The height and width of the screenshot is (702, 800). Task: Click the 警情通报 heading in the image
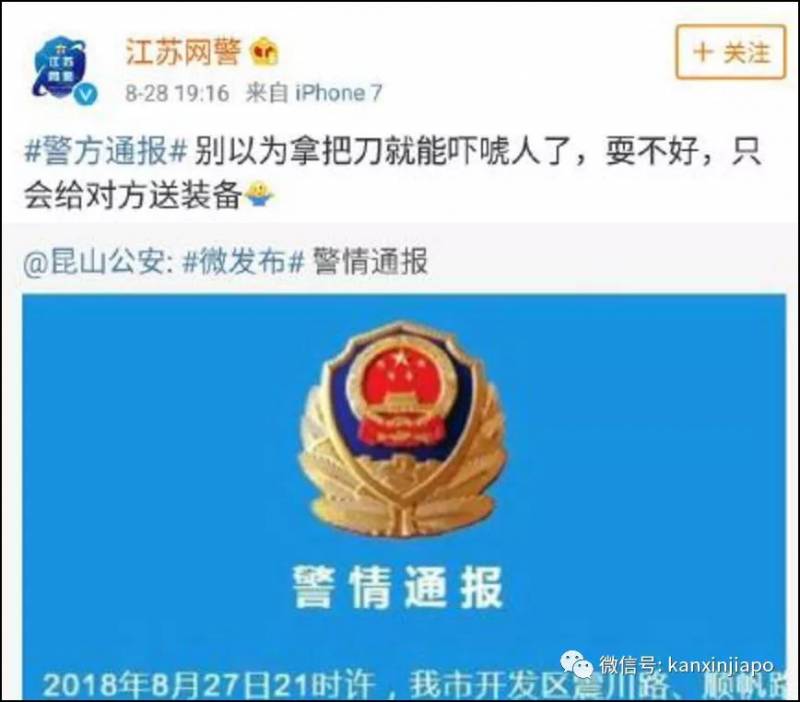click(x=398, y=587)
